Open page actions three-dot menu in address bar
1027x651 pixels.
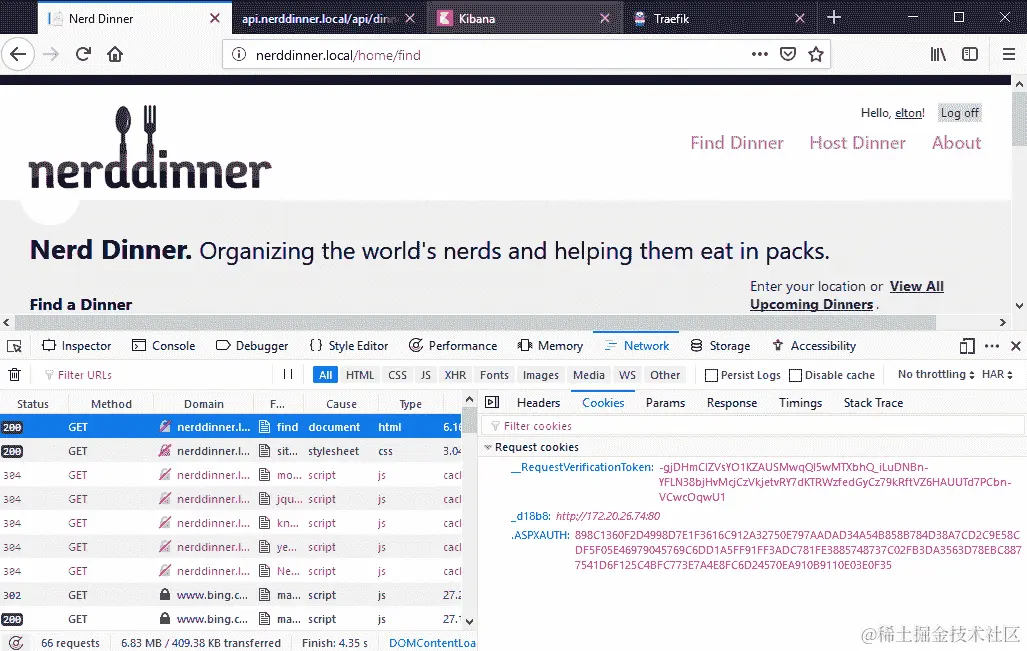tap(760, 54)
